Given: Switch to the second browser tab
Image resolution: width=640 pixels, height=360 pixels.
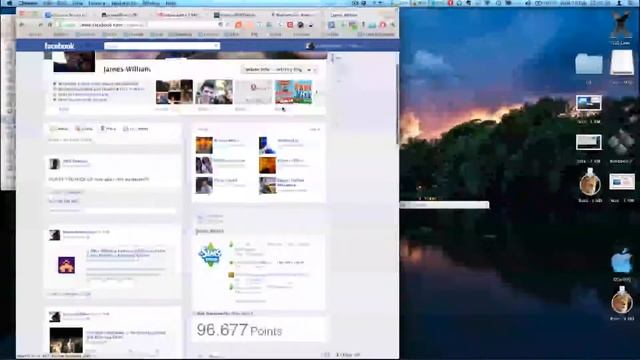Looking at the screenshot, I should pyautogui.click(x=122, y=15).
